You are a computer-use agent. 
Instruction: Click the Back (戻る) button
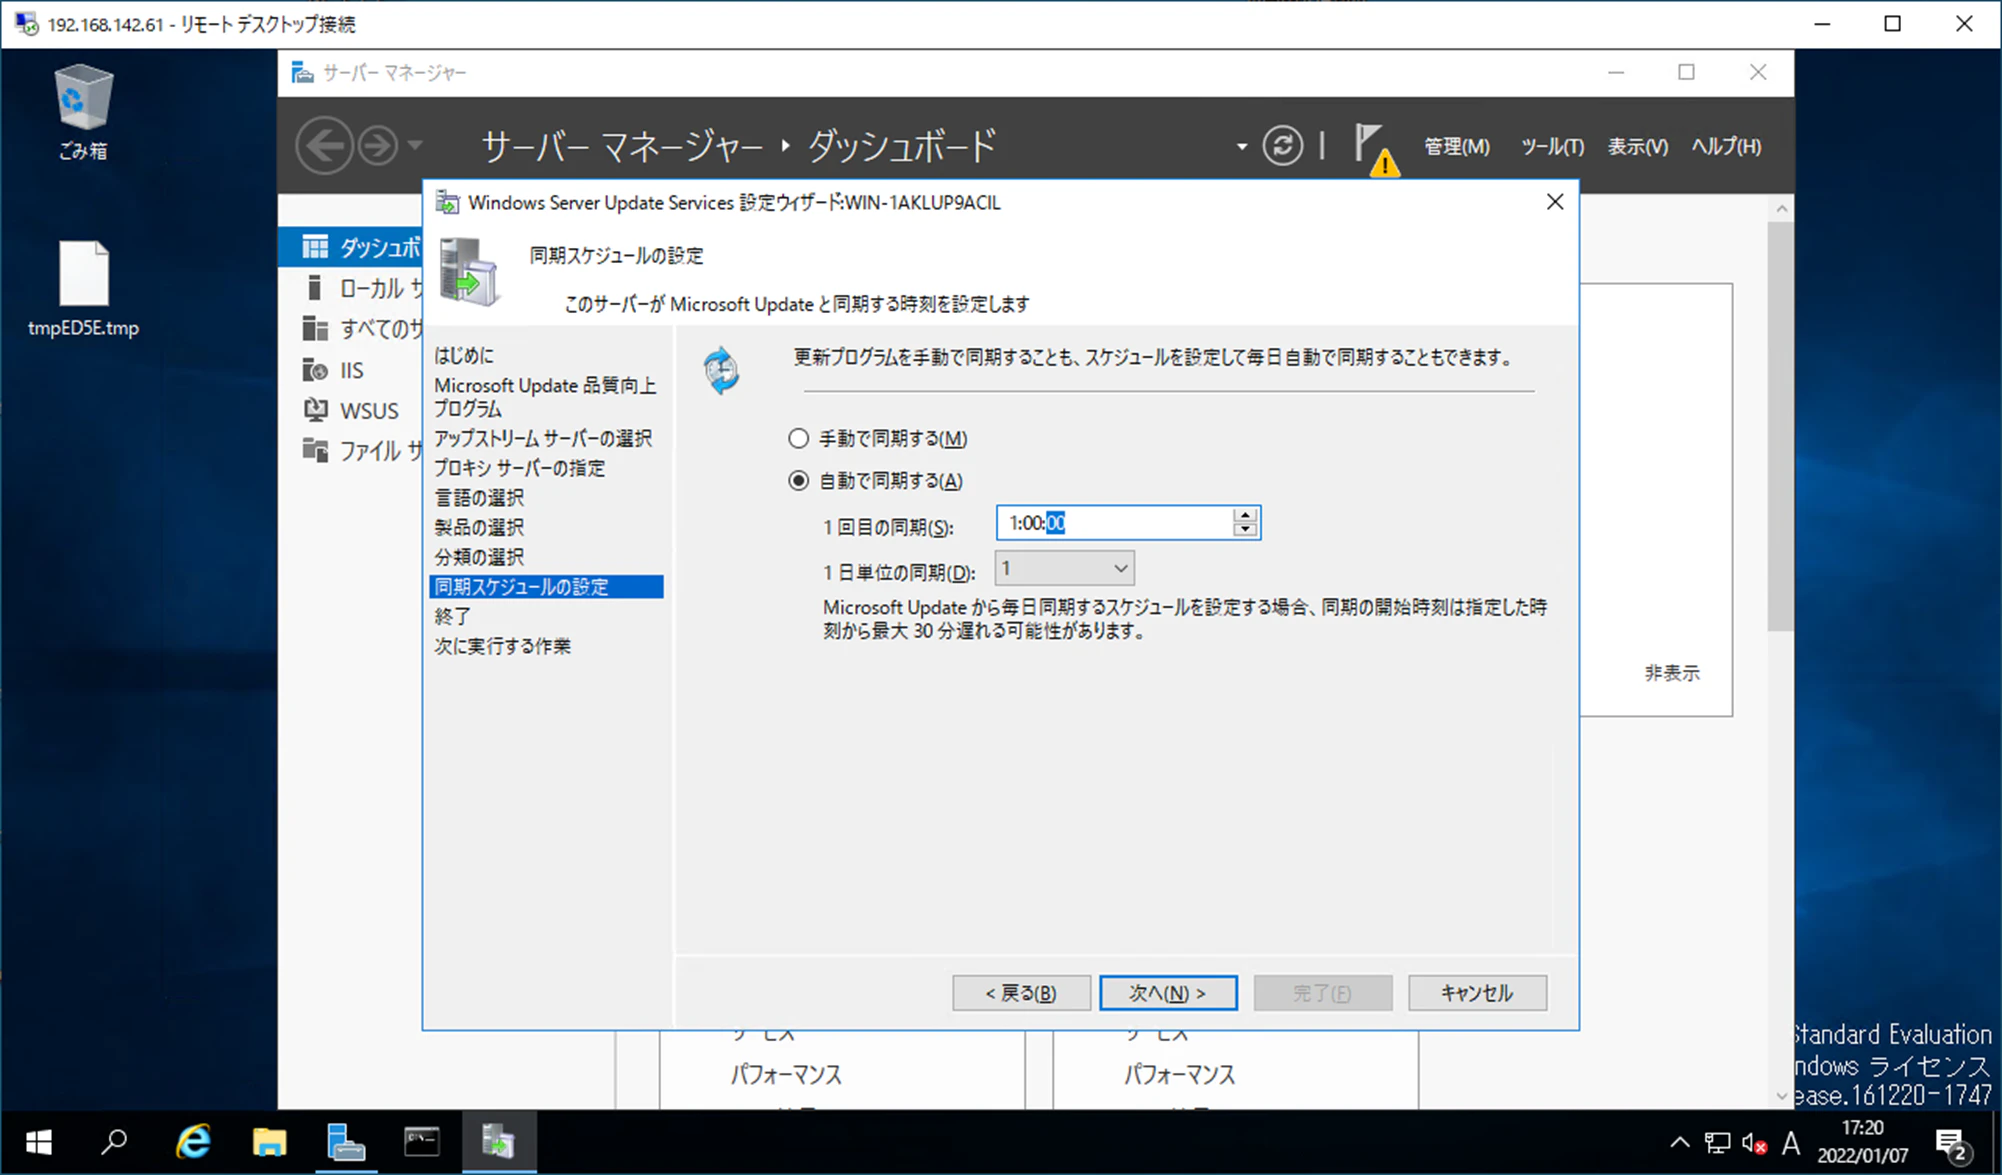[x=1021, y=993]
